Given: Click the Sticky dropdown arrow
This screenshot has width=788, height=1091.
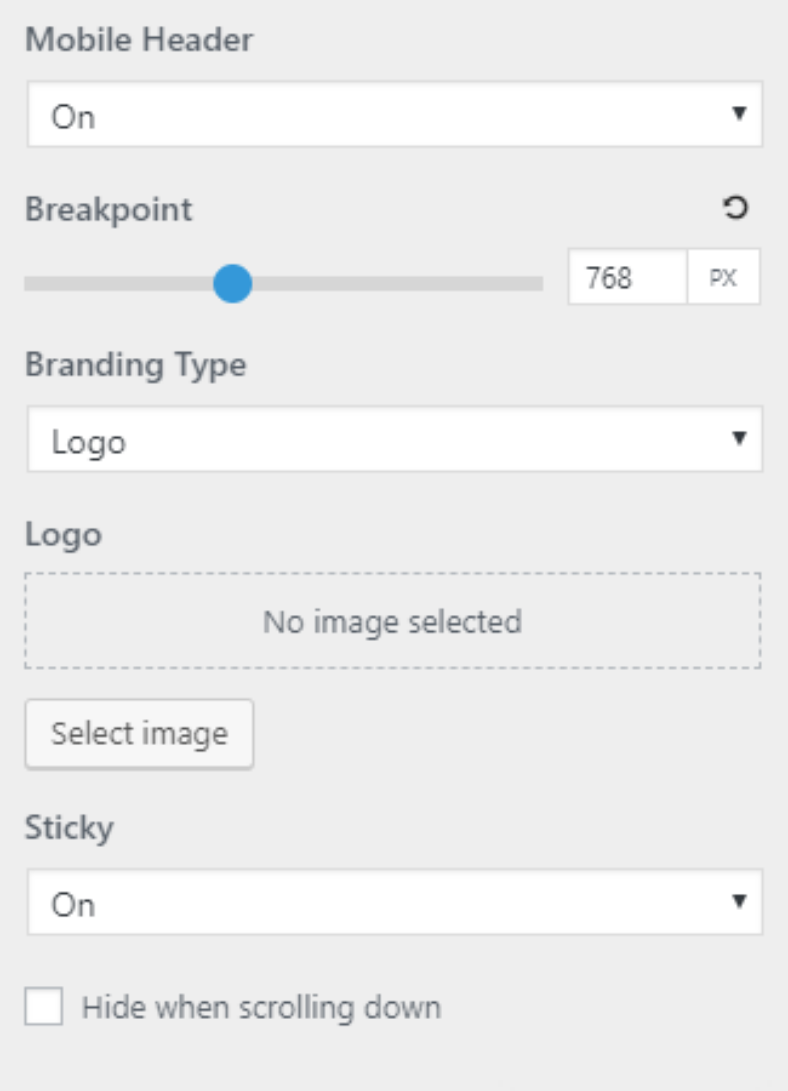Looking at the screenshot, I should pyautogui.click(x=739, y=901).
